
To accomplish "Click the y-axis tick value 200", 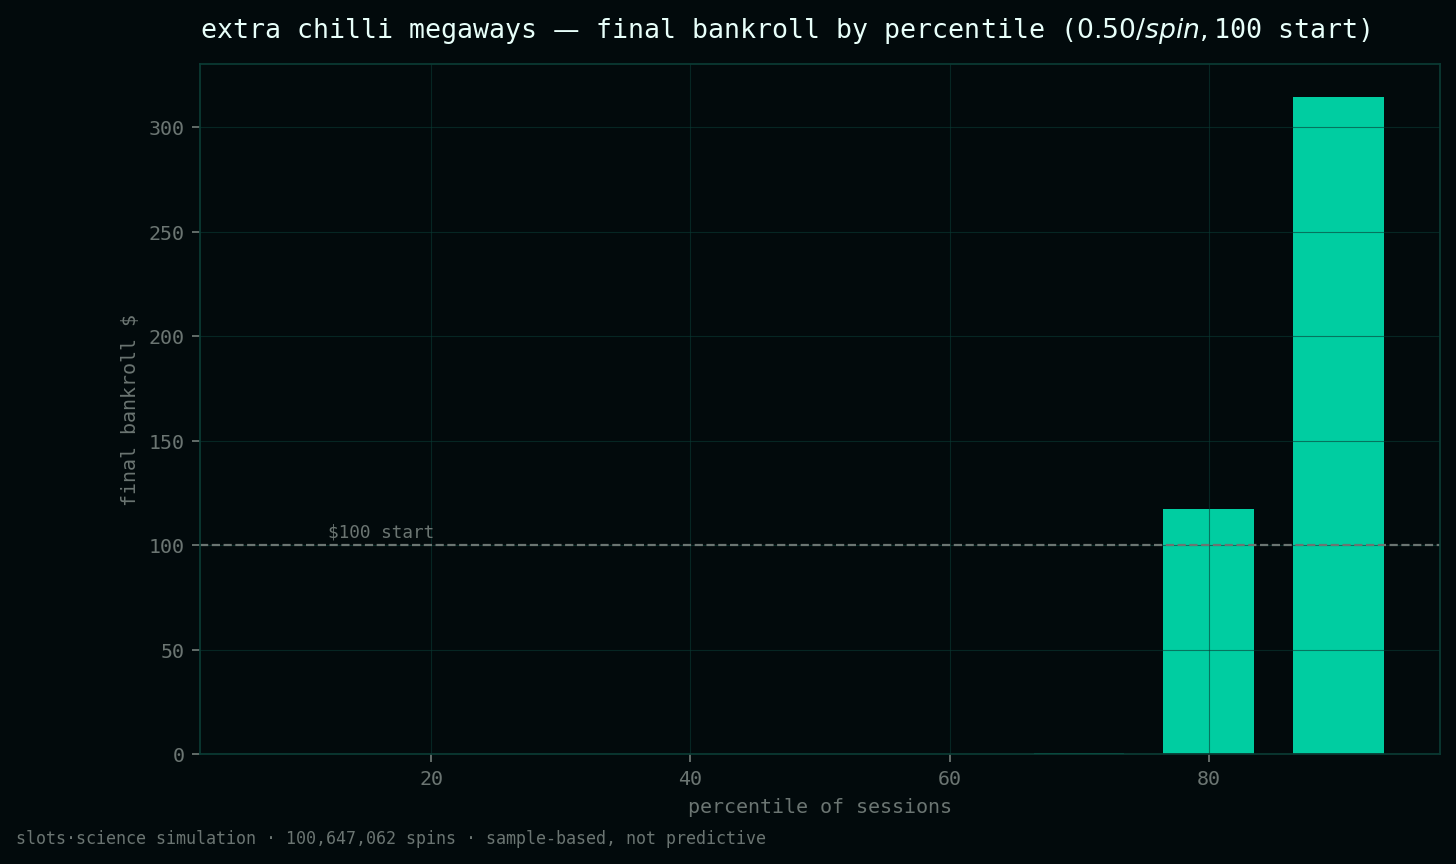I will 168,337.
